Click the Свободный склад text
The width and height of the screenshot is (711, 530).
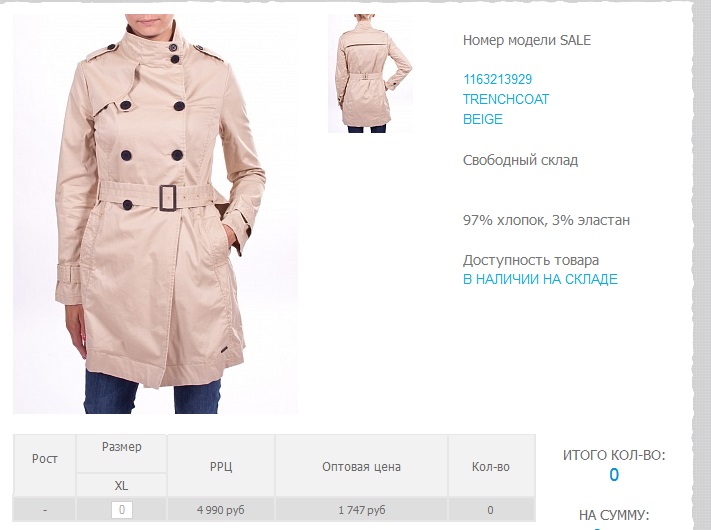click(x=521, y=160)
